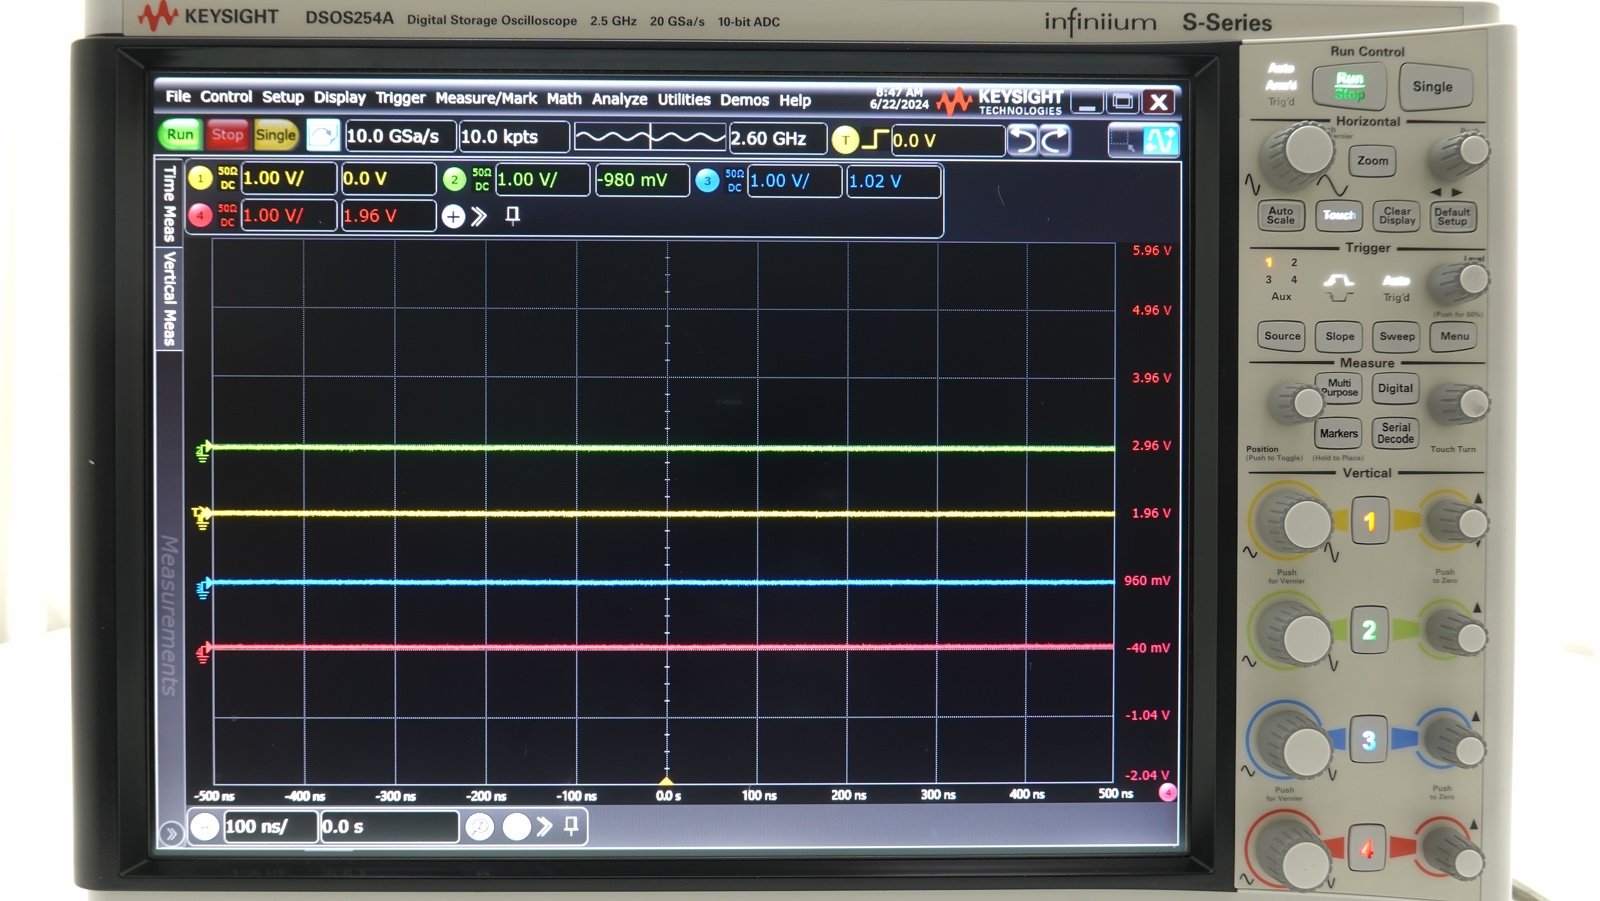
Task: Click the redo arrow icon
Action: (x=1054, y=141)
